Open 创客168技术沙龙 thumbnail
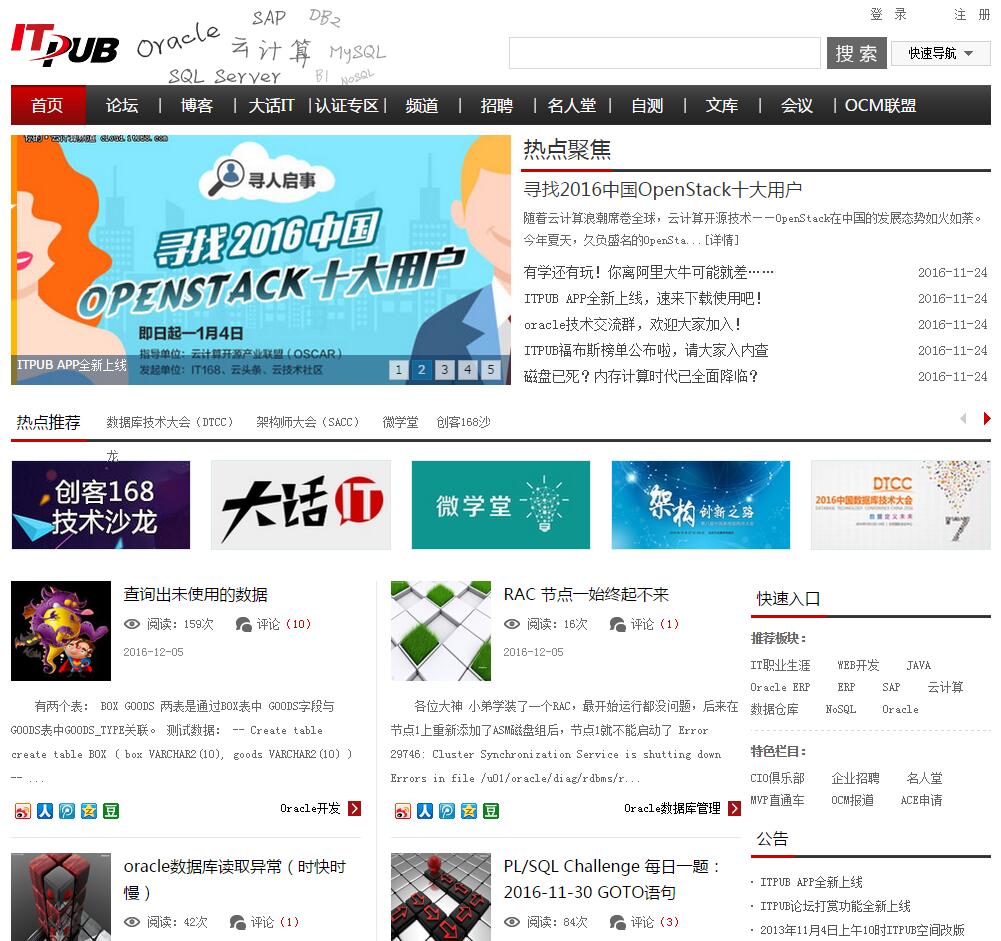The width and height of the screenshot is (1001, 941). (x=101, y=505)
